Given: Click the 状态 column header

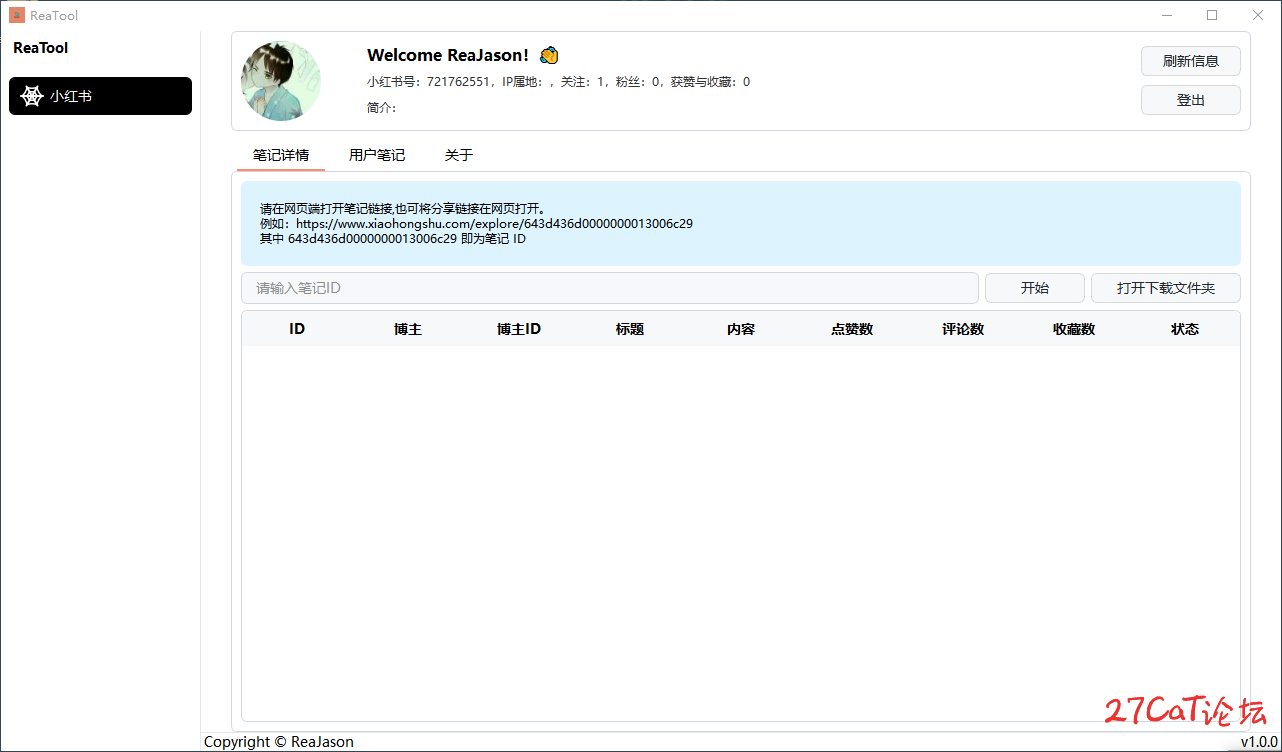Looking at the screenshot, I should [1185, 329].
